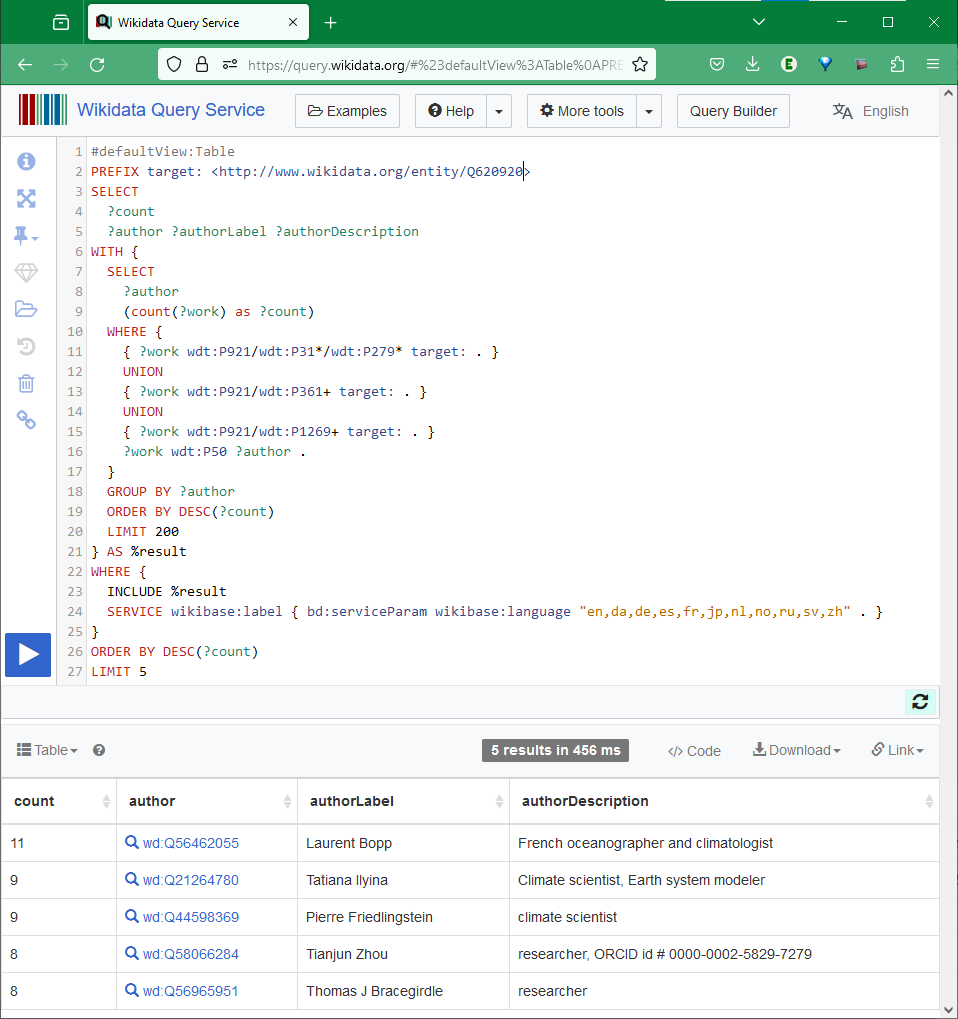
Task: Open wd:Q56462055 author link
Action: tap(190, 843)
